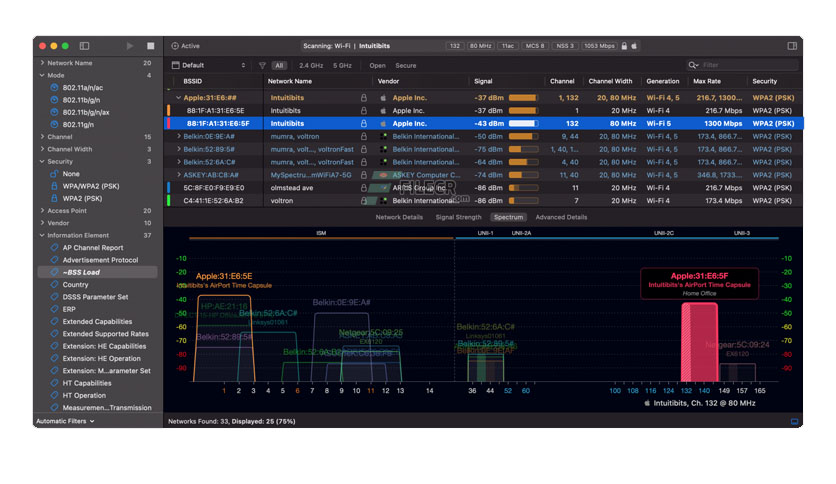Image resolution: width=836 pixels, height=484 pixels.
Task: Click the 802.11g/n mode icon
Action: [54, 124]
